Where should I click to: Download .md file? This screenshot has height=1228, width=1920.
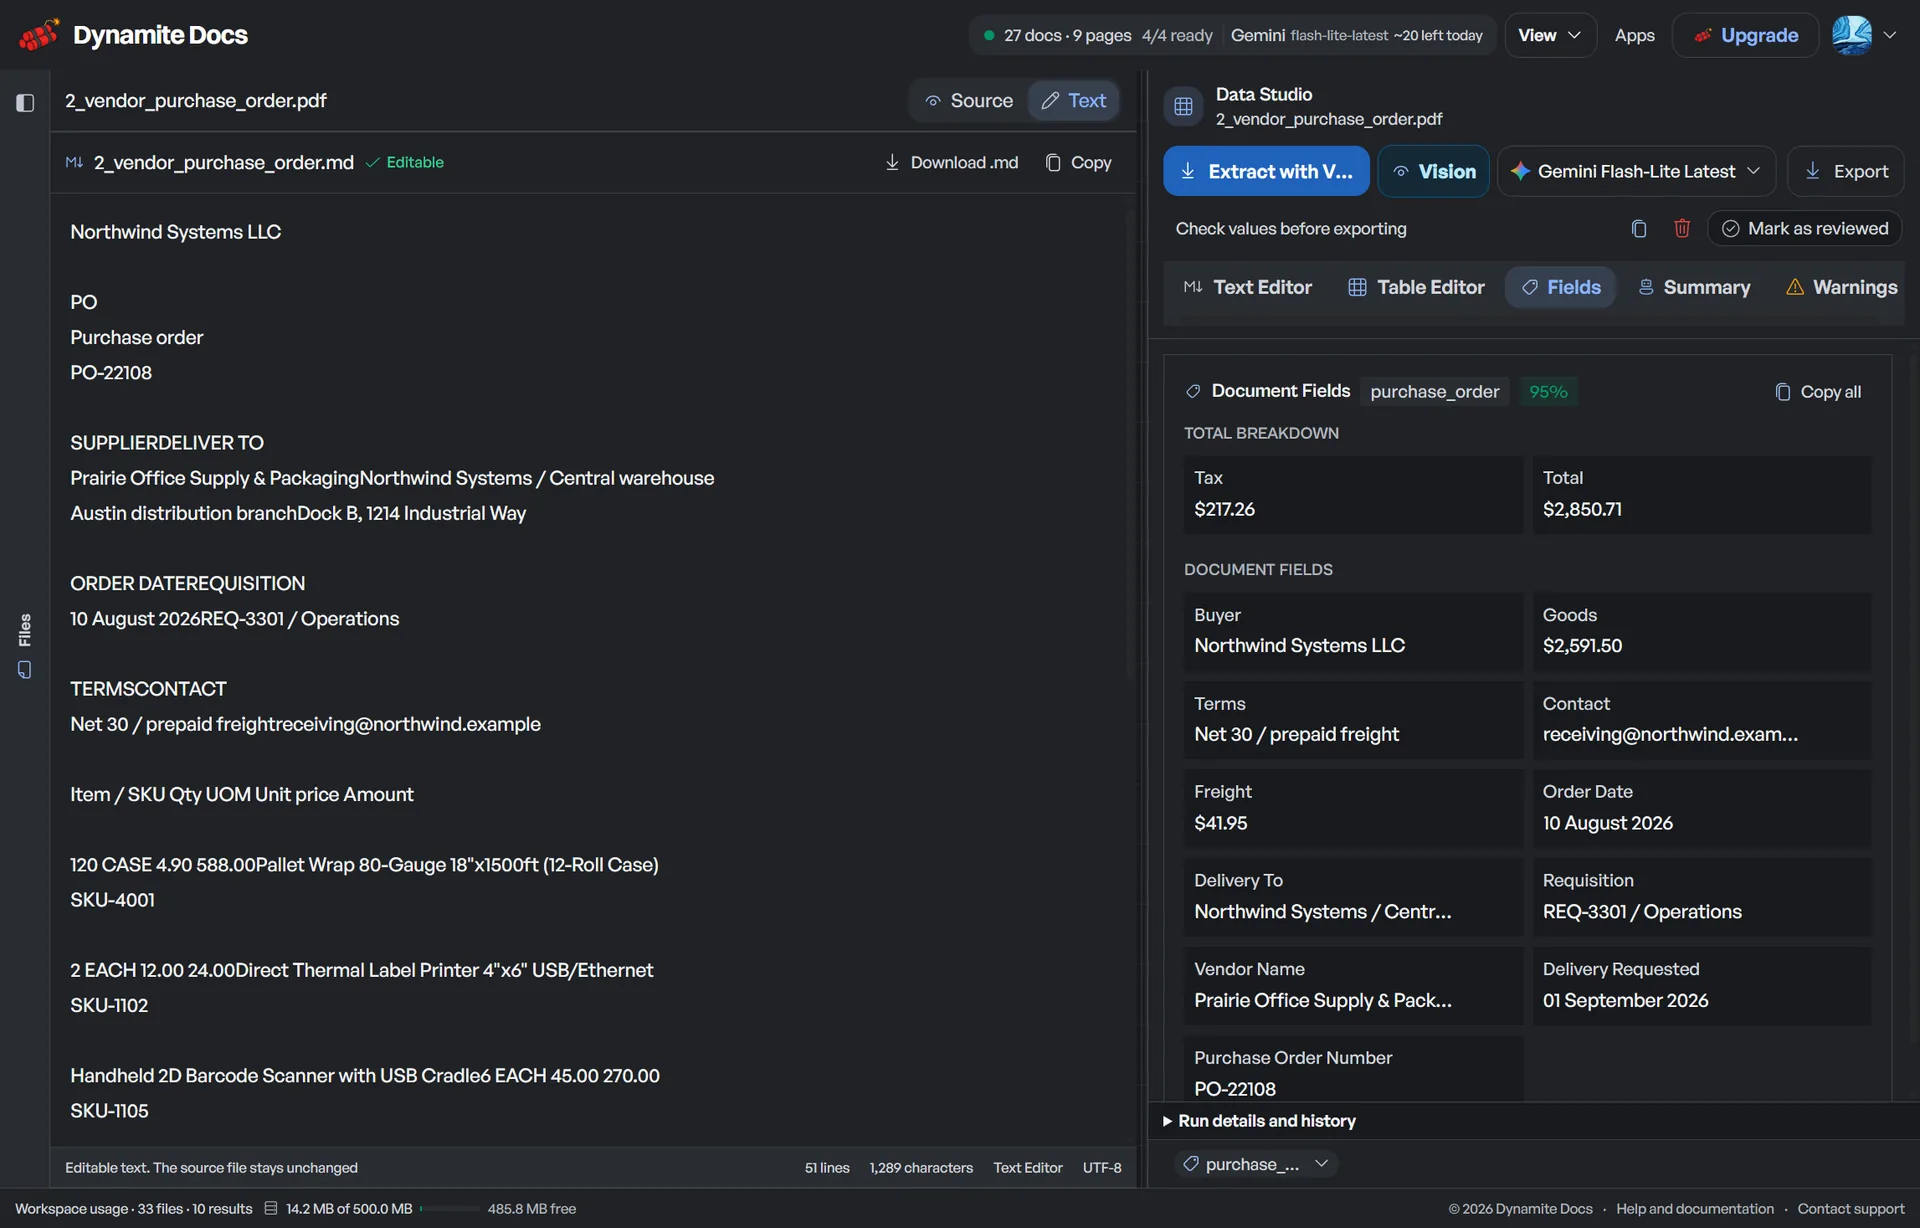coord(952,162)
